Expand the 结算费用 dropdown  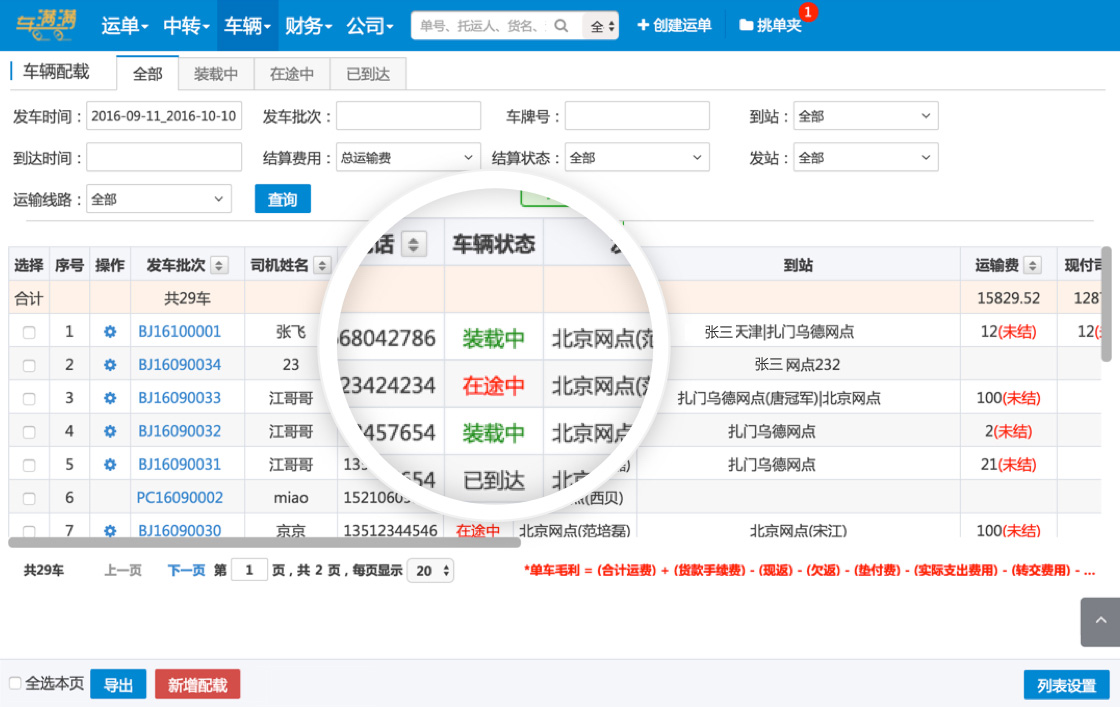408,158
